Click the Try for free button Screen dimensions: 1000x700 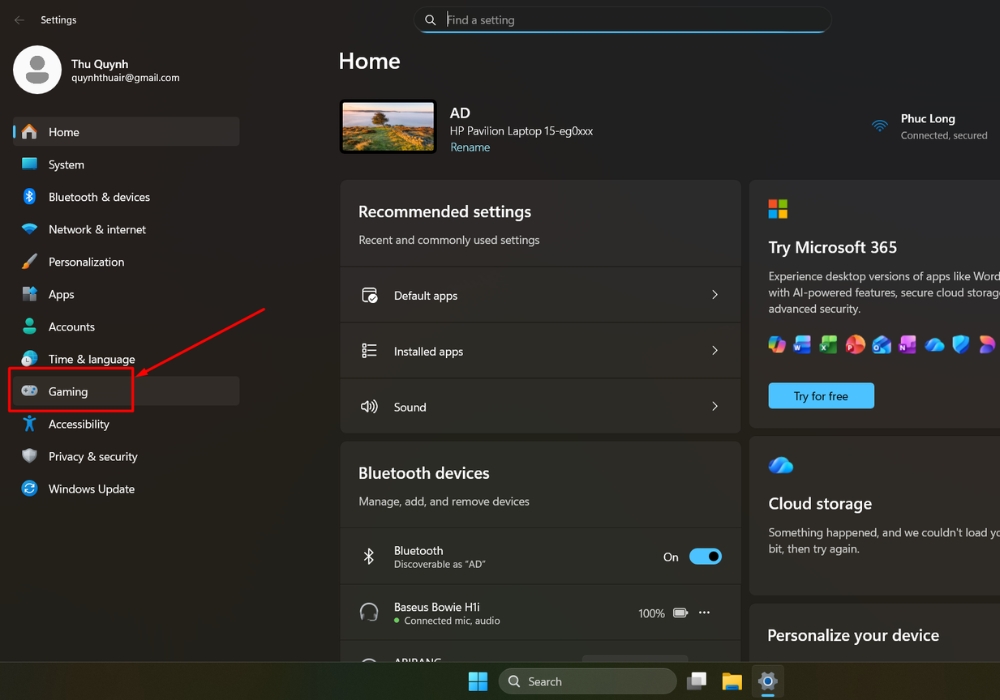point(821,396)
